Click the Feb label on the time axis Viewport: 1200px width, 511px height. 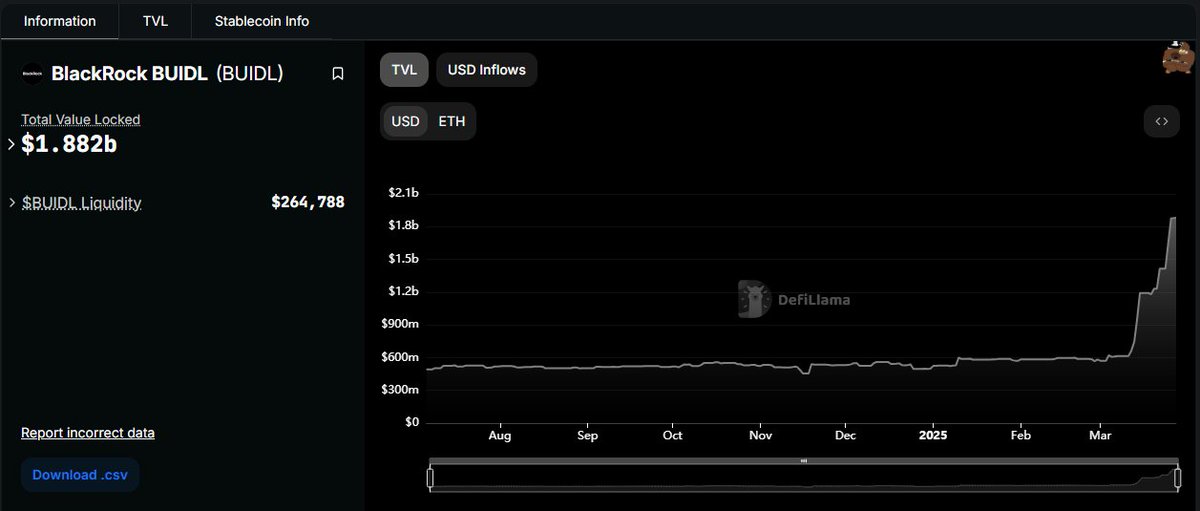(x=1020, y=435)
